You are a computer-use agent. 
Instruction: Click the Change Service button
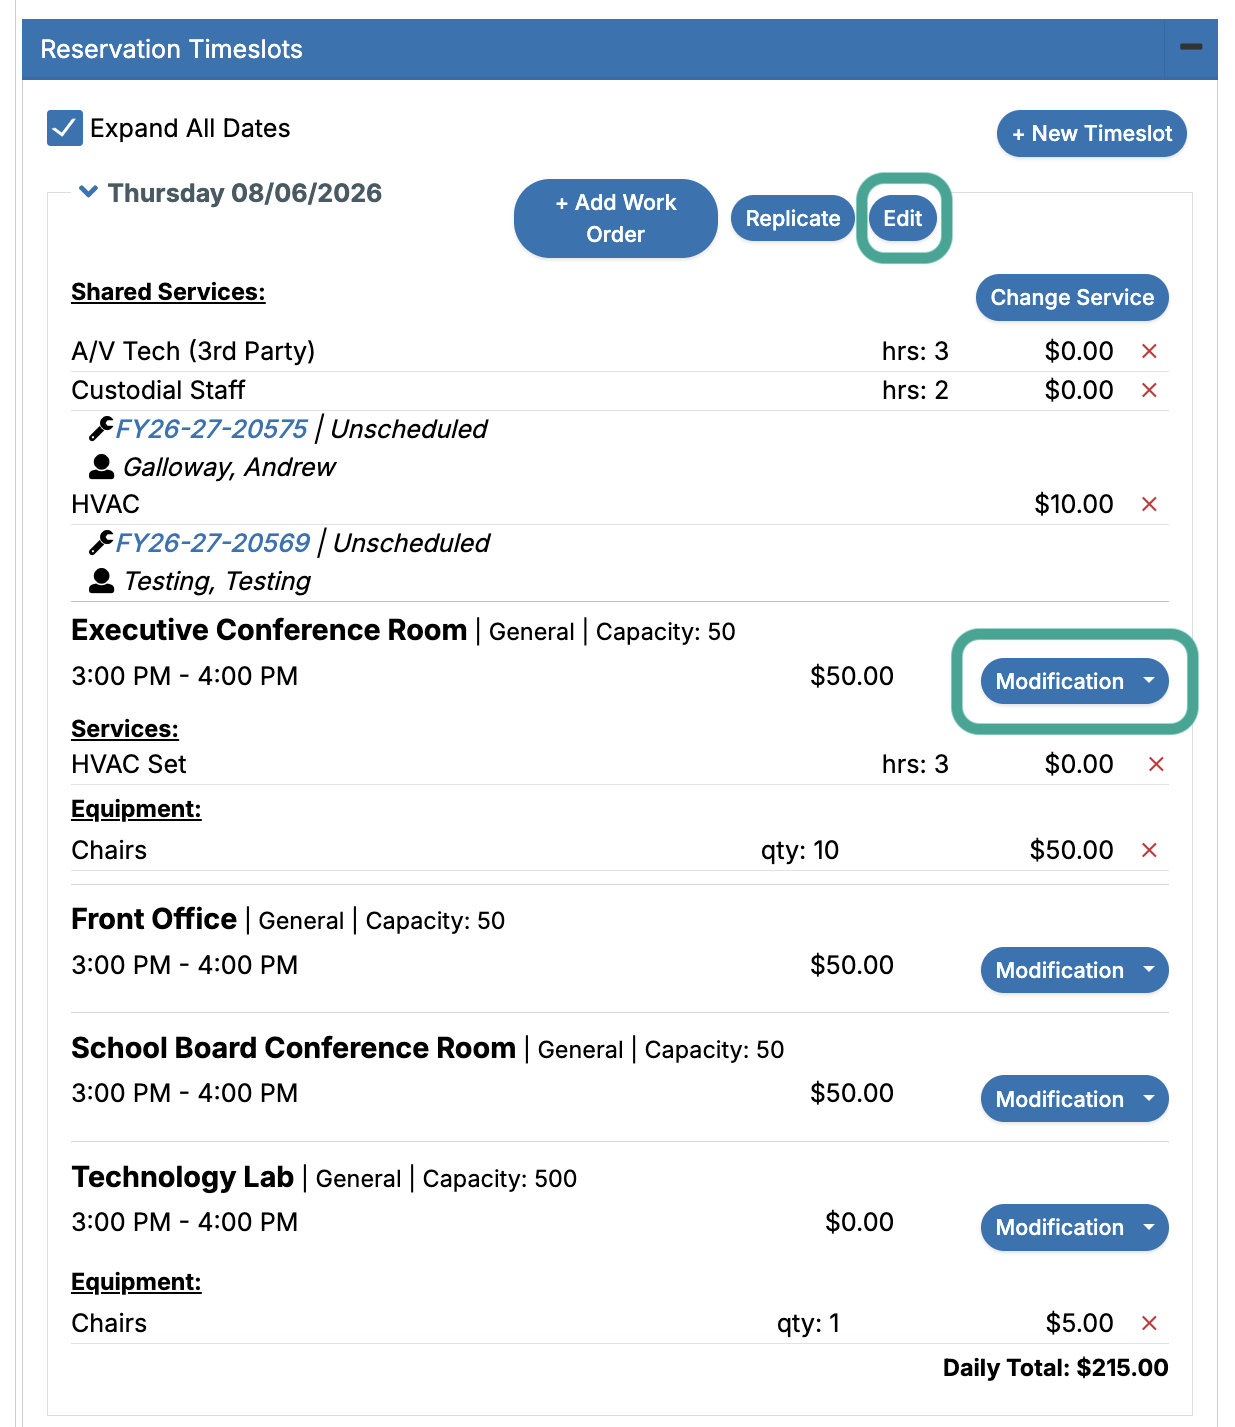click(1072, 297)
